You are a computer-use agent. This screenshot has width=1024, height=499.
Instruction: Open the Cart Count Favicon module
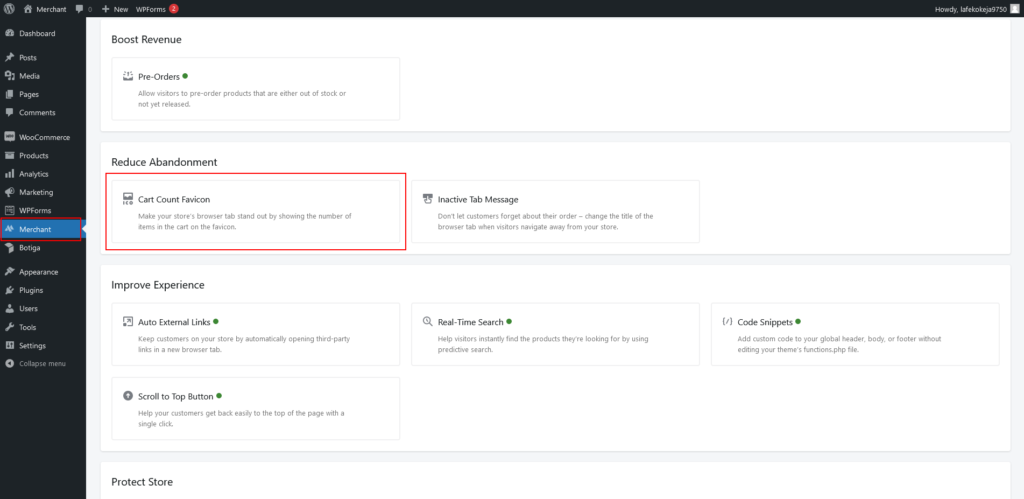(x=255, y=212)
